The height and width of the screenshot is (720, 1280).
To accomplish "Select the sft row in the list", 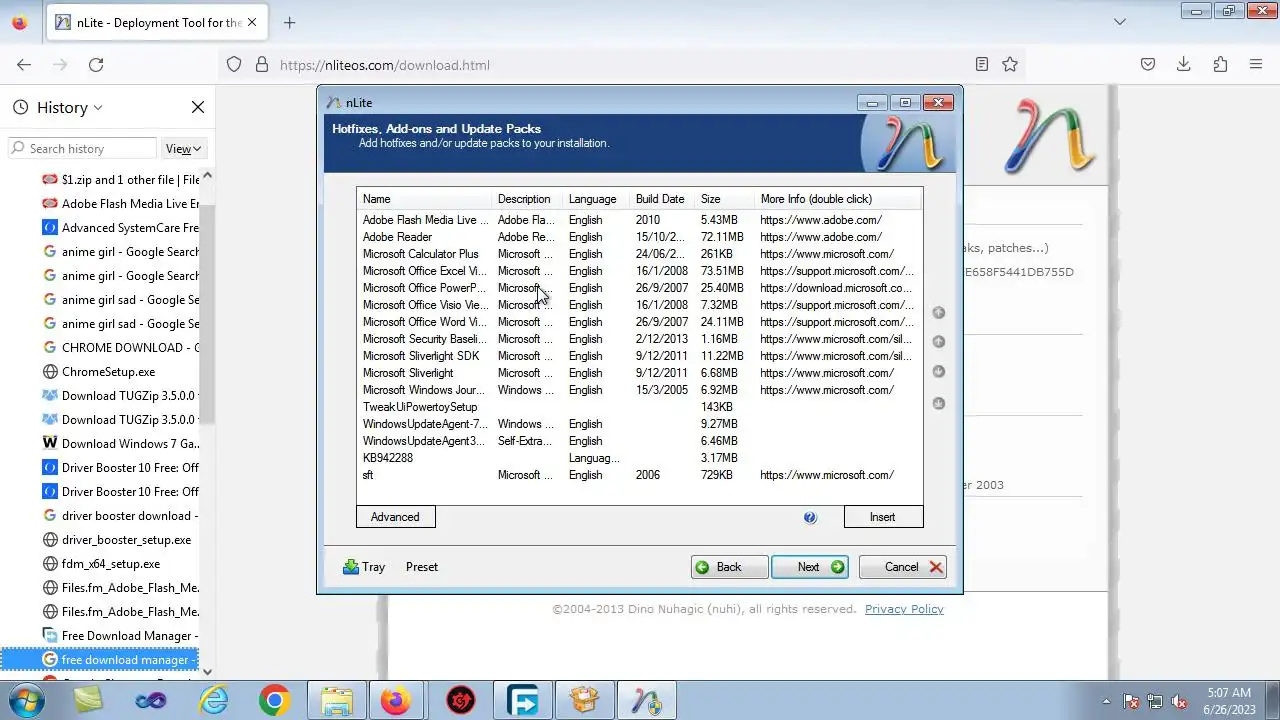I will pos(638,475).
